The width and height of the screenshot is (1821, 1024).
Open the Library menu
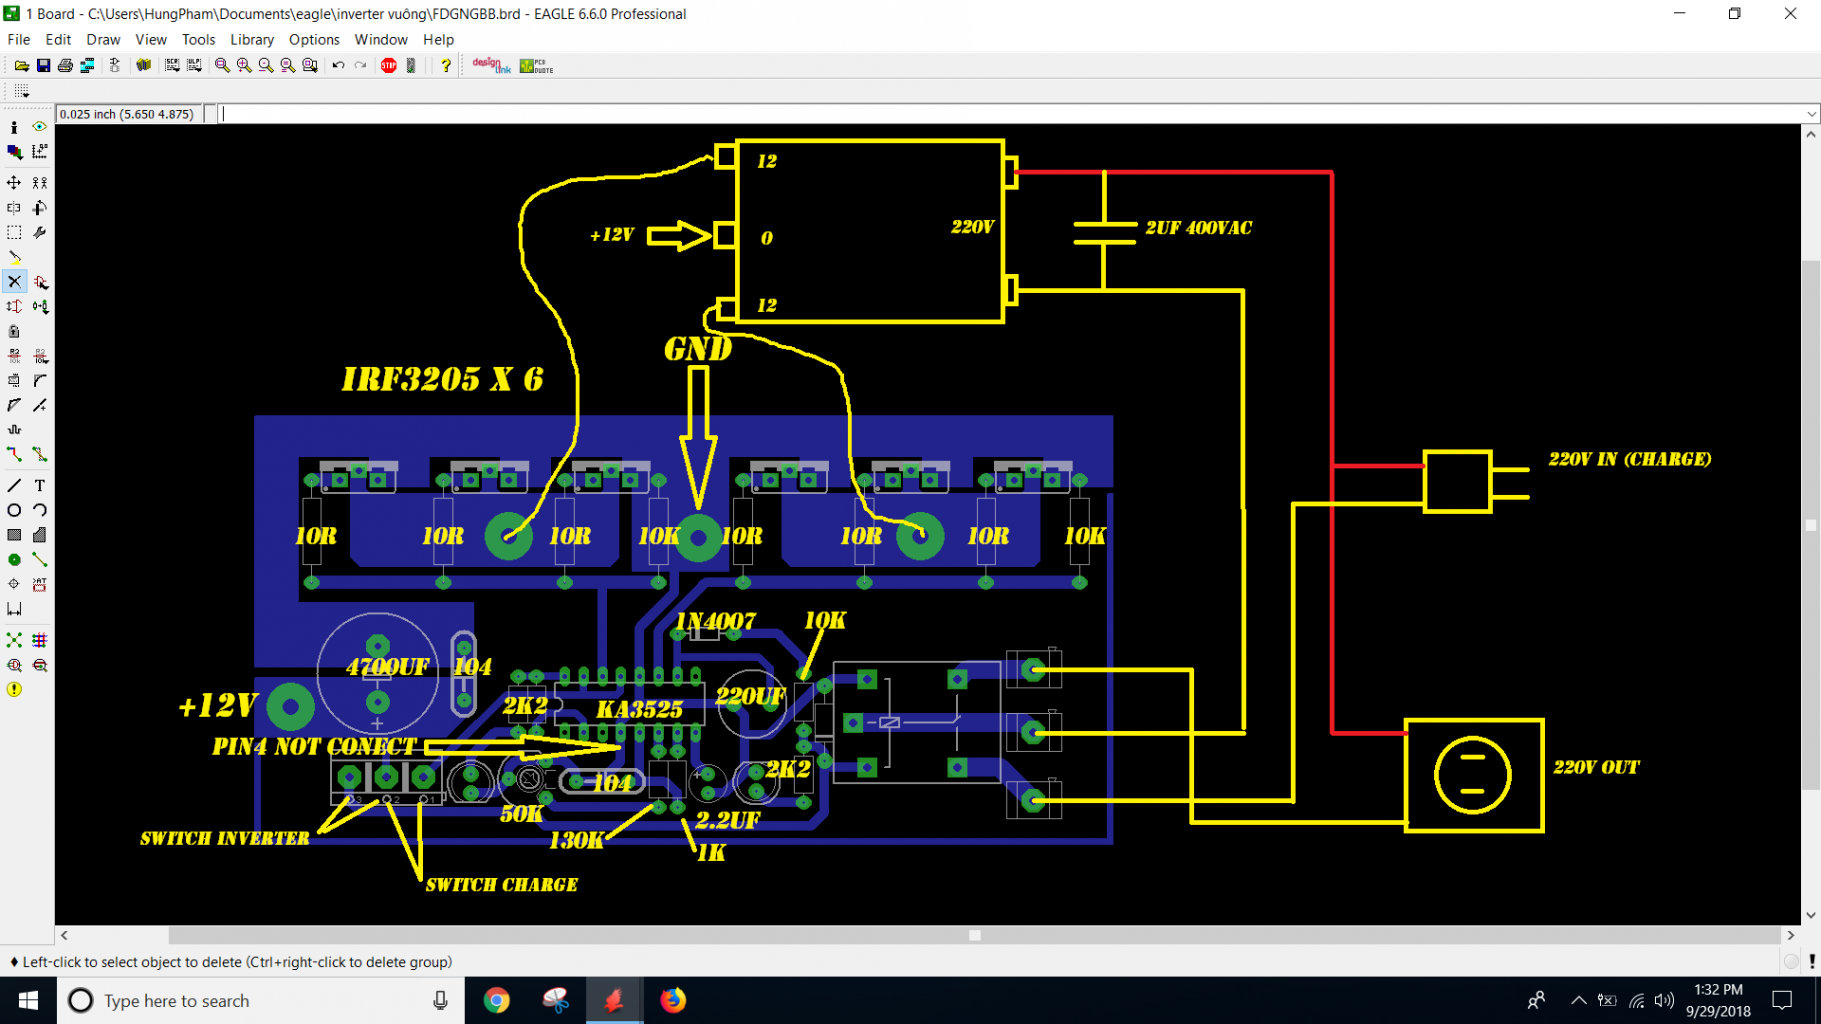coord(251,40)
